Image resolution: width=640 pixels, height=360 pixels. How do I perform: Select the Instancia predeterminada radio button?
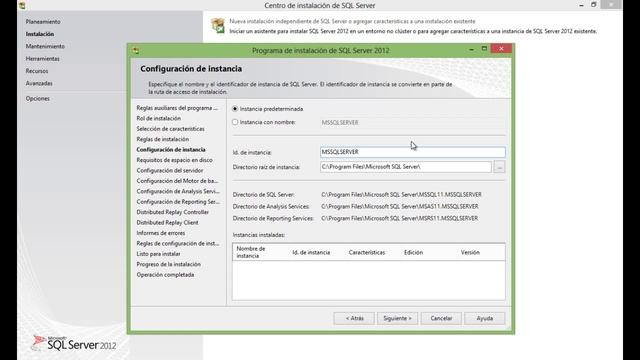pos(235,109)
